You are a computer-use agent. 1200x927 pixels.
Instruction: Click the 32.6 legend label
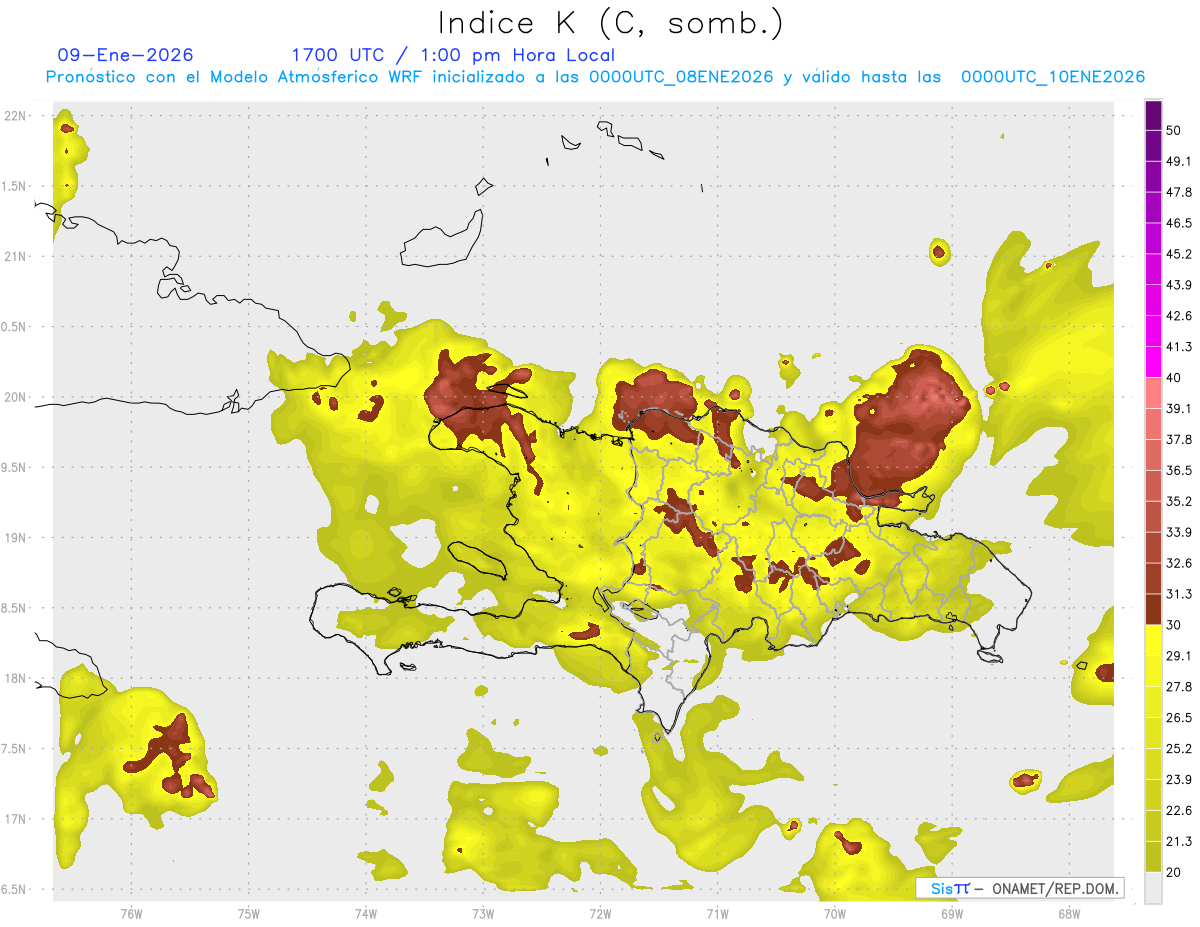coord(1178,563)
